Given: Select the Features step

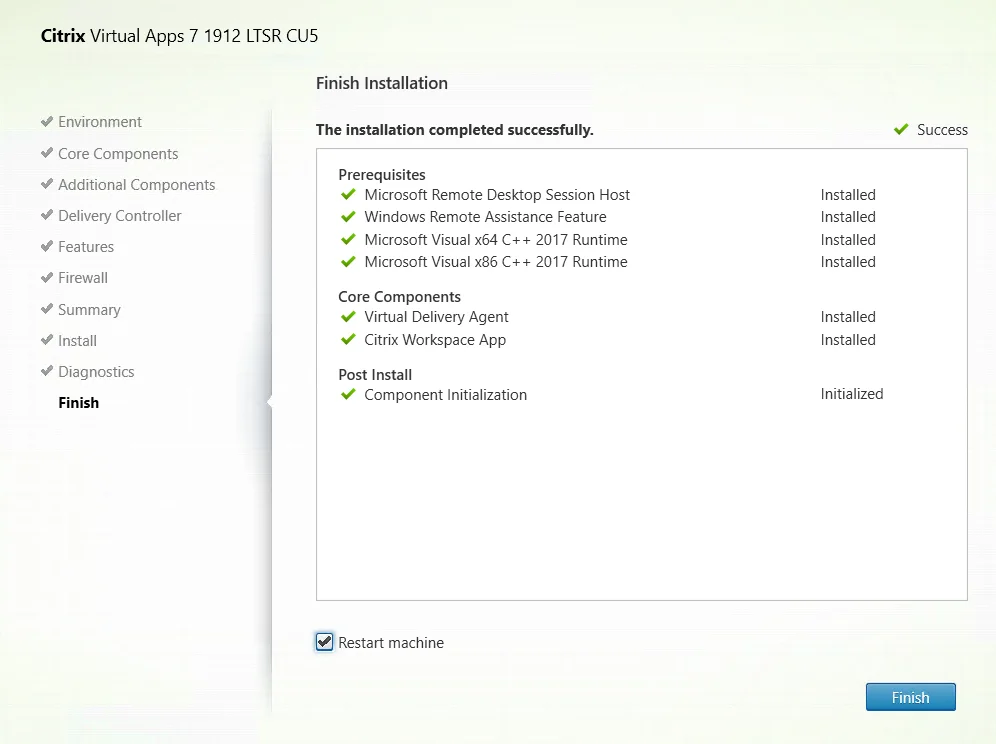Looking at the screenshot, I should pos(86,247).
